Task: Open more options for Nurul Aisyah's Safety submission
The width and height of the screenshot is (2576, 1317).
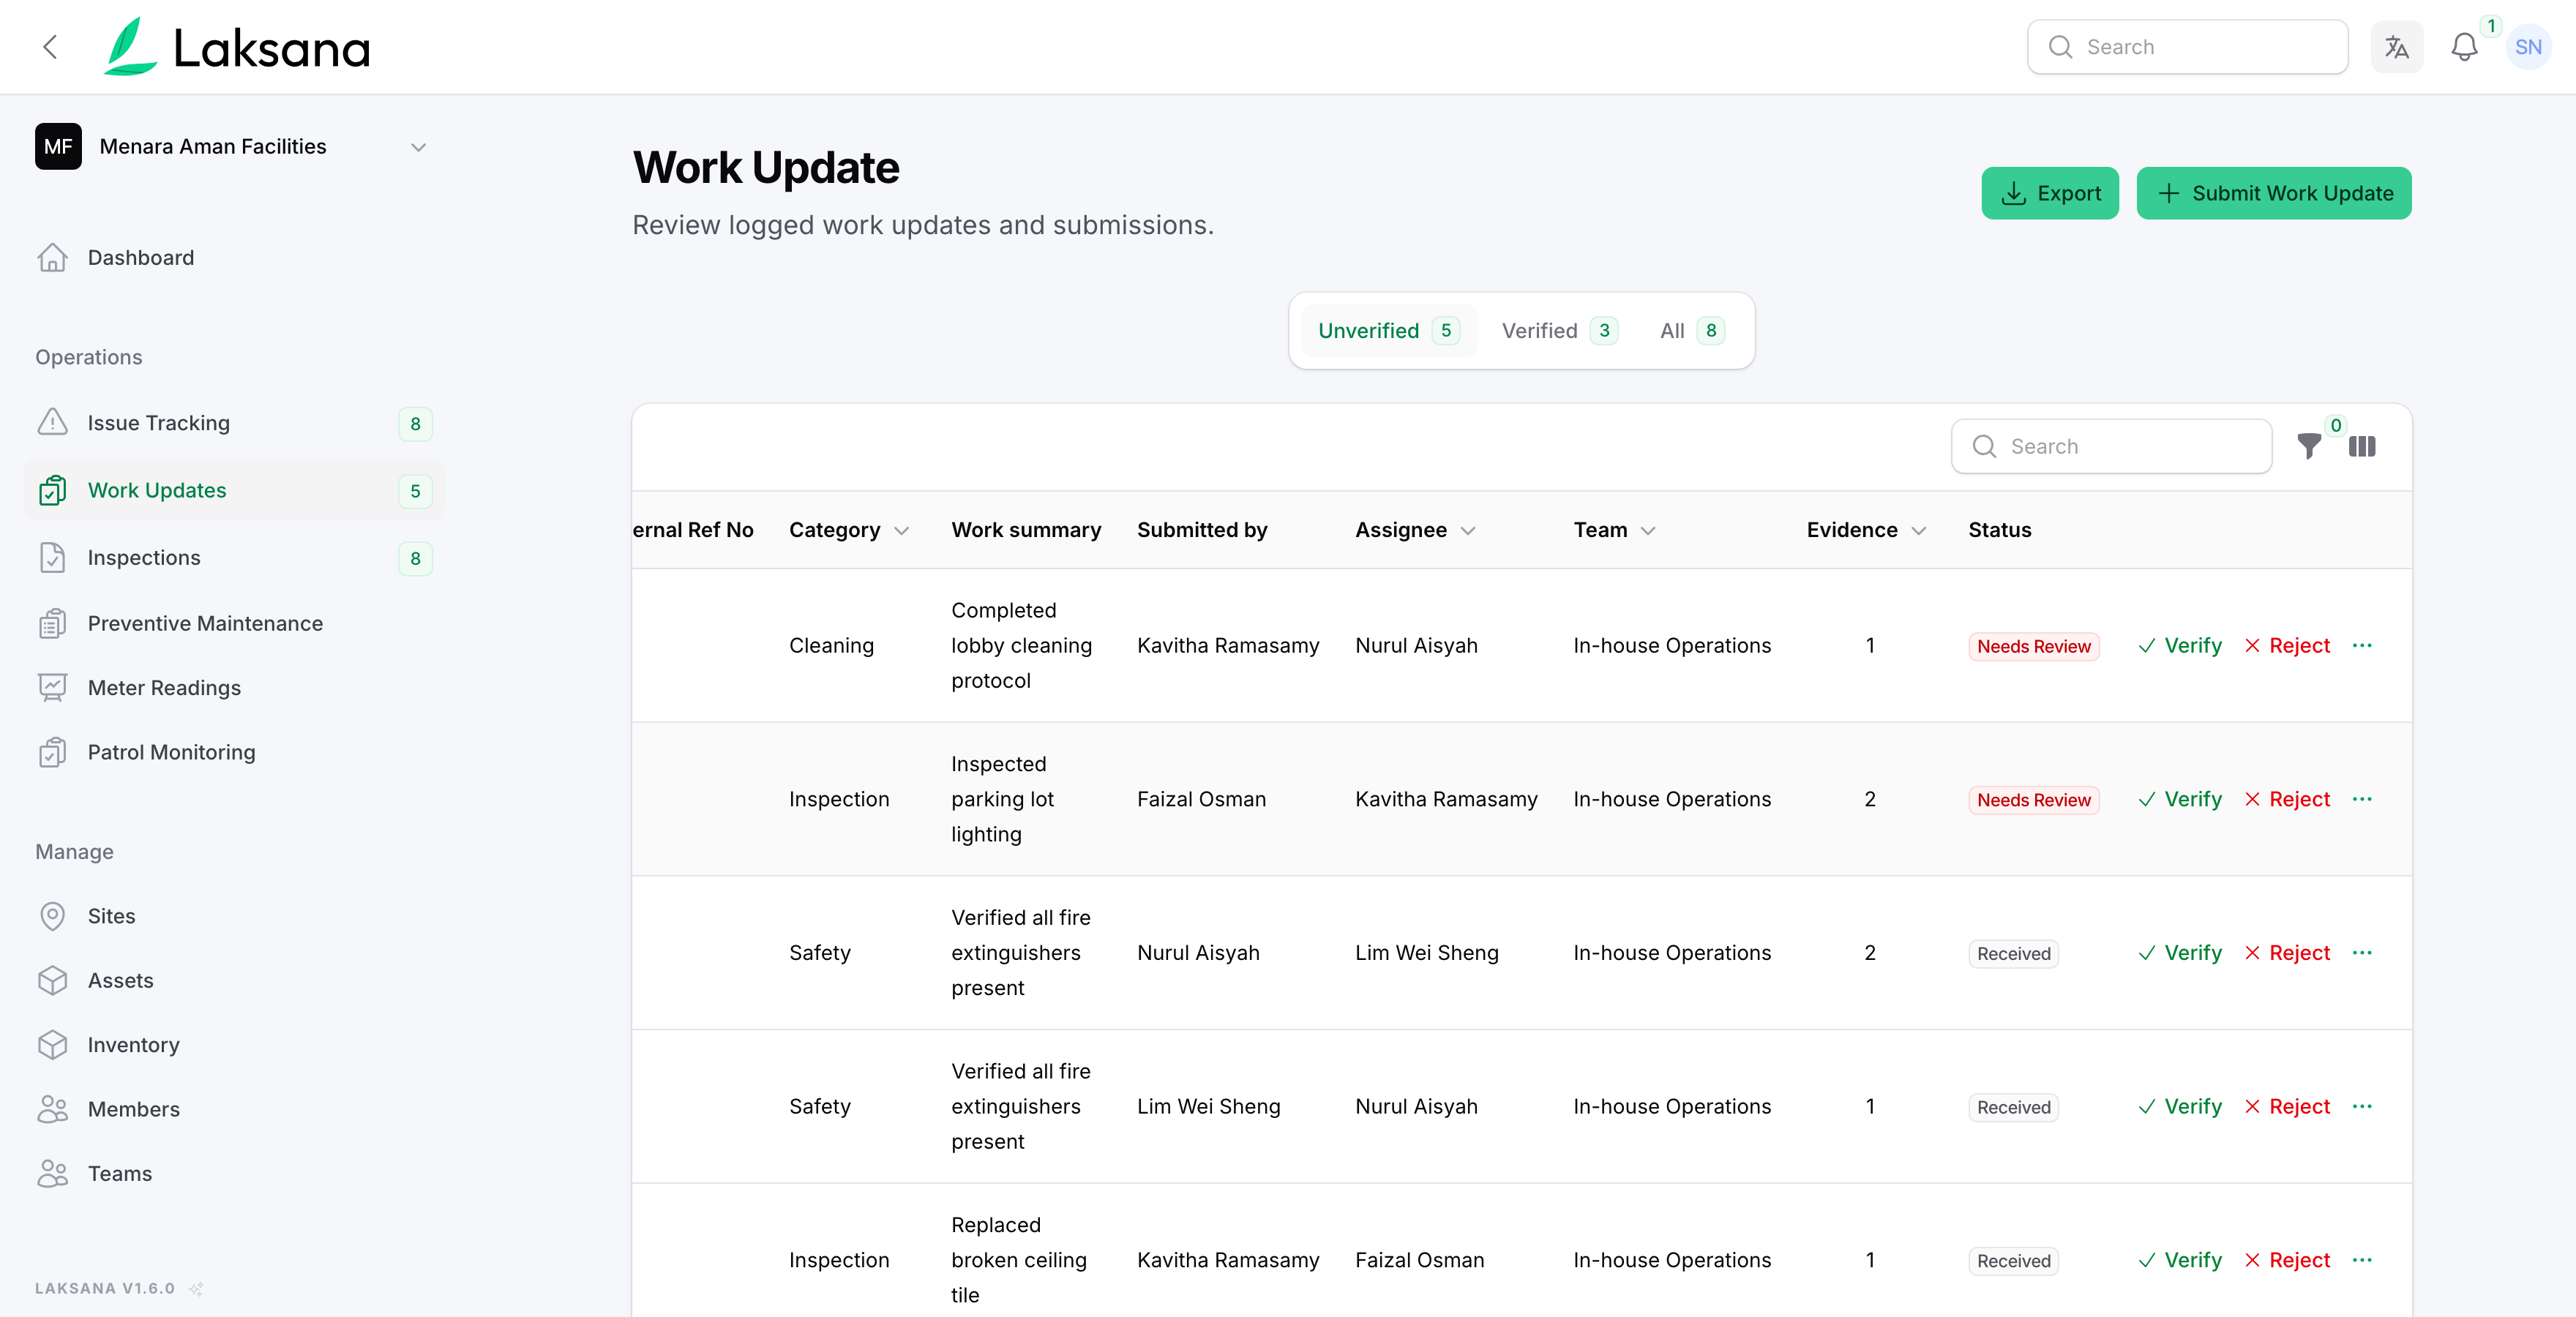Action: tap(2362, 953)
